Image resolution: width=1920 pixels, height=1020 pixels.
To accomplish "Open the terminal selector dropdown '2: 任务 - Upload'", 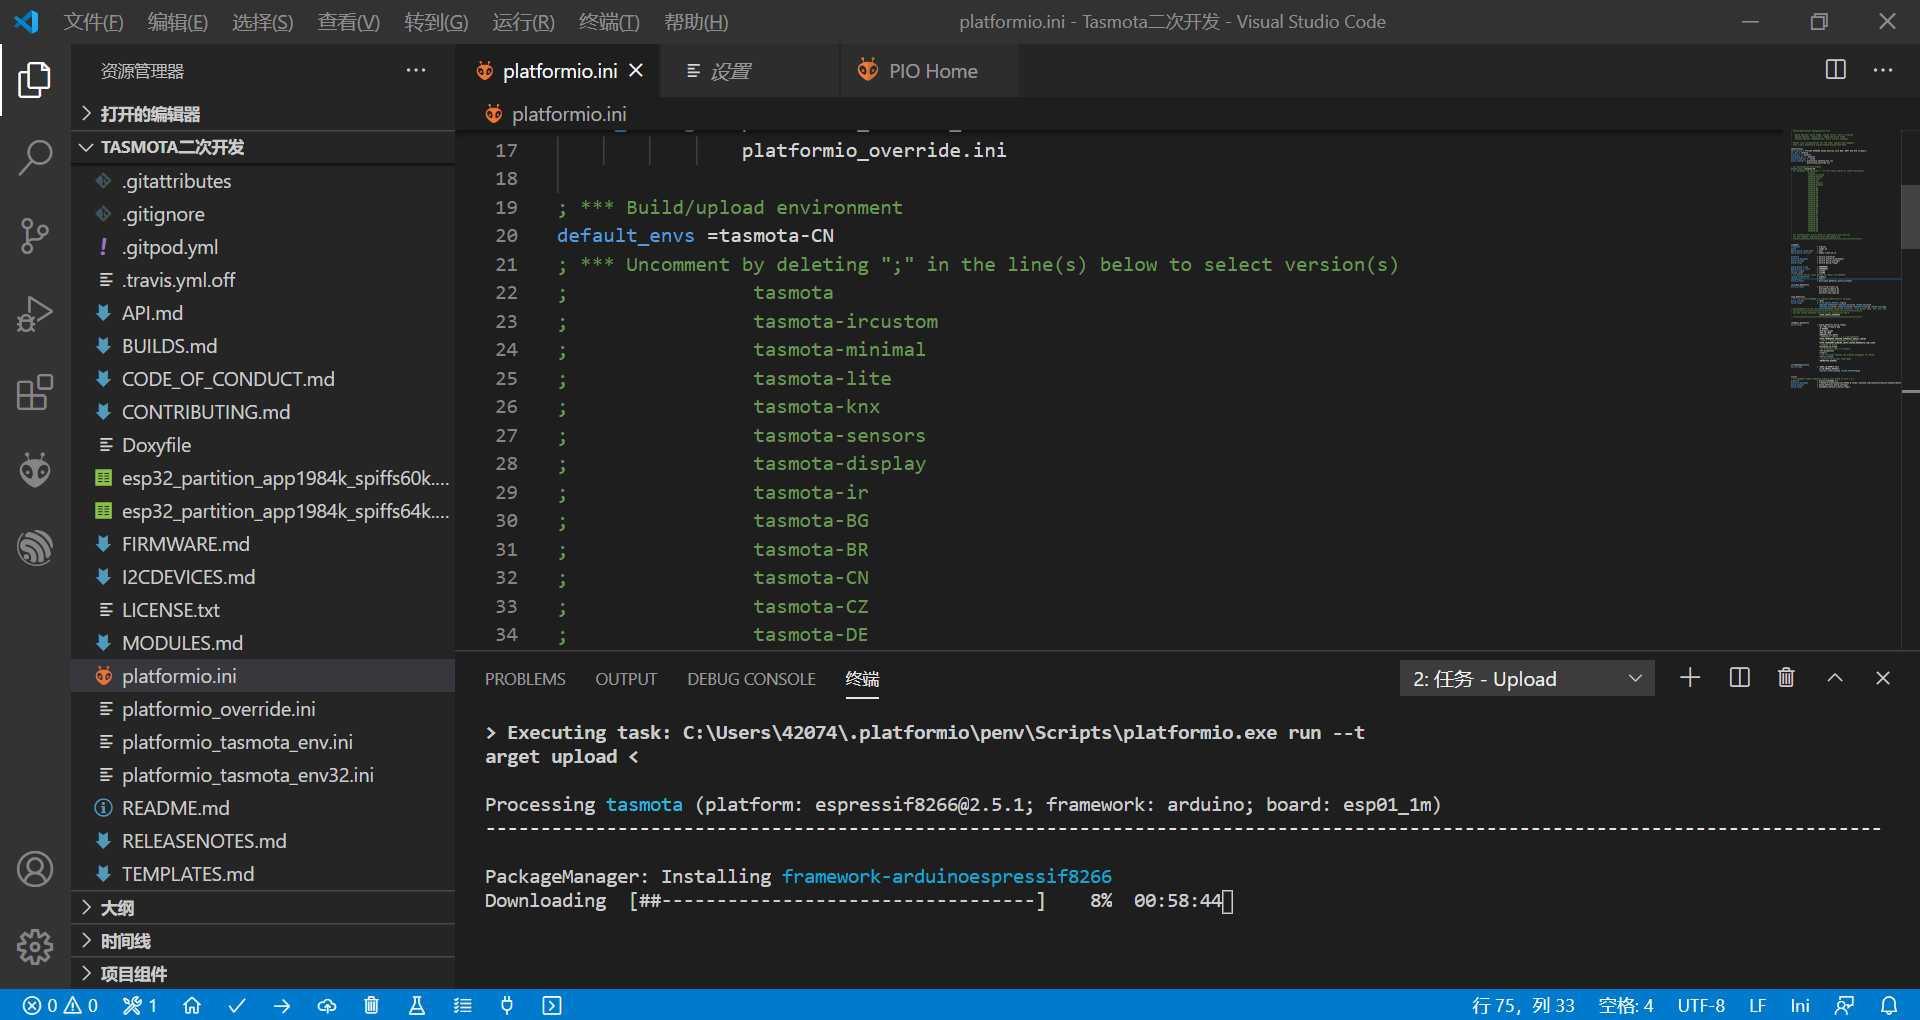I will tap(1527, 679).
